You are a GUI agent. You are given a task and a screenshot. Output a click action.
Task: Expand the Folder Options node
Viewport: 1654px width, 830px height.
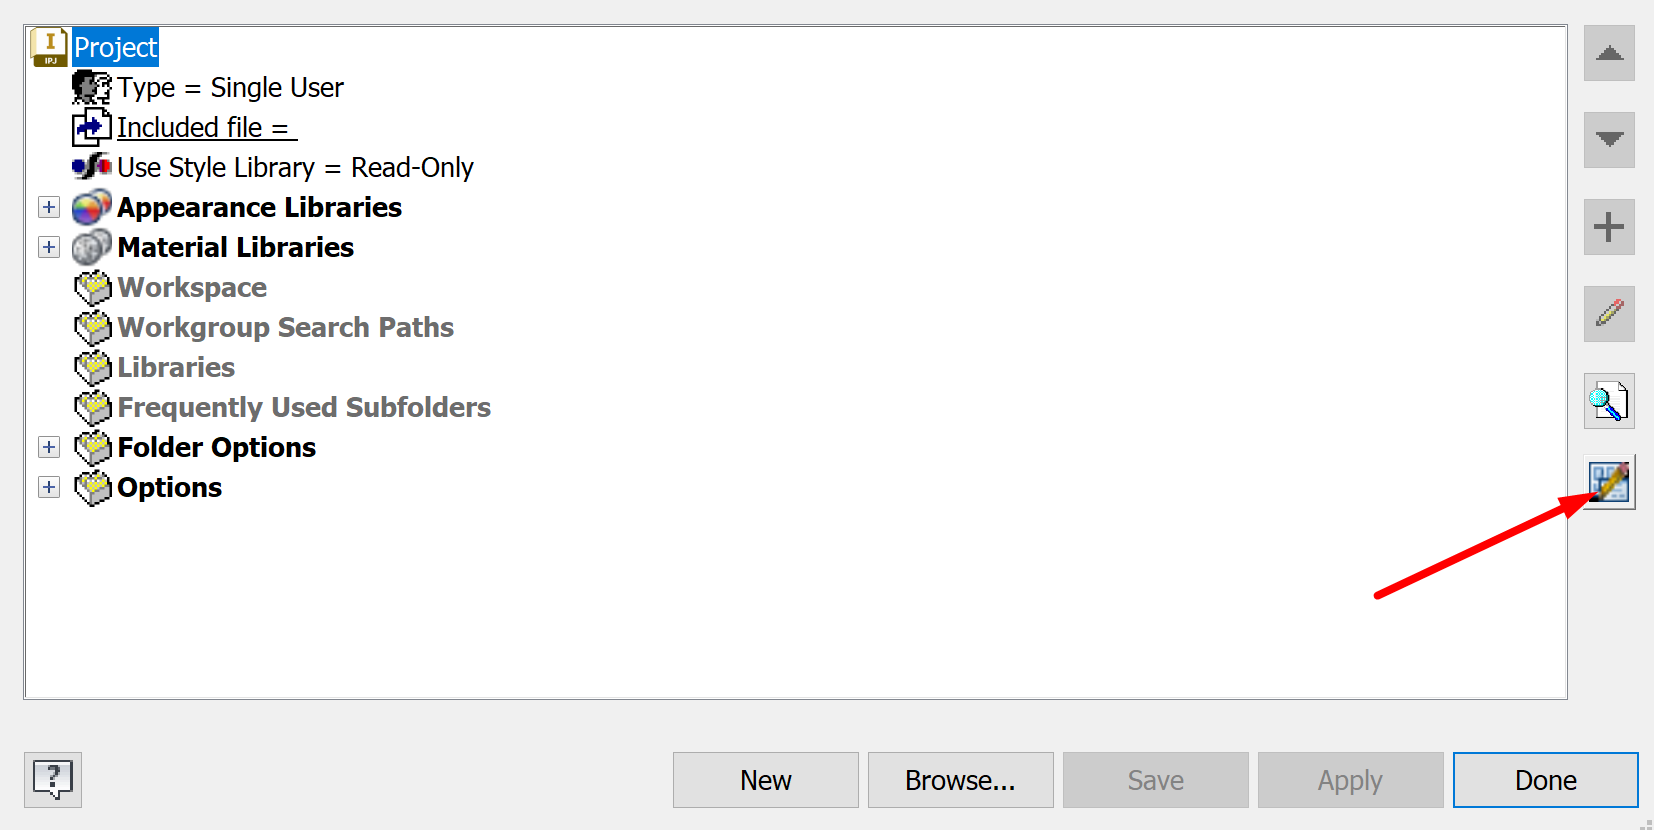48,447
